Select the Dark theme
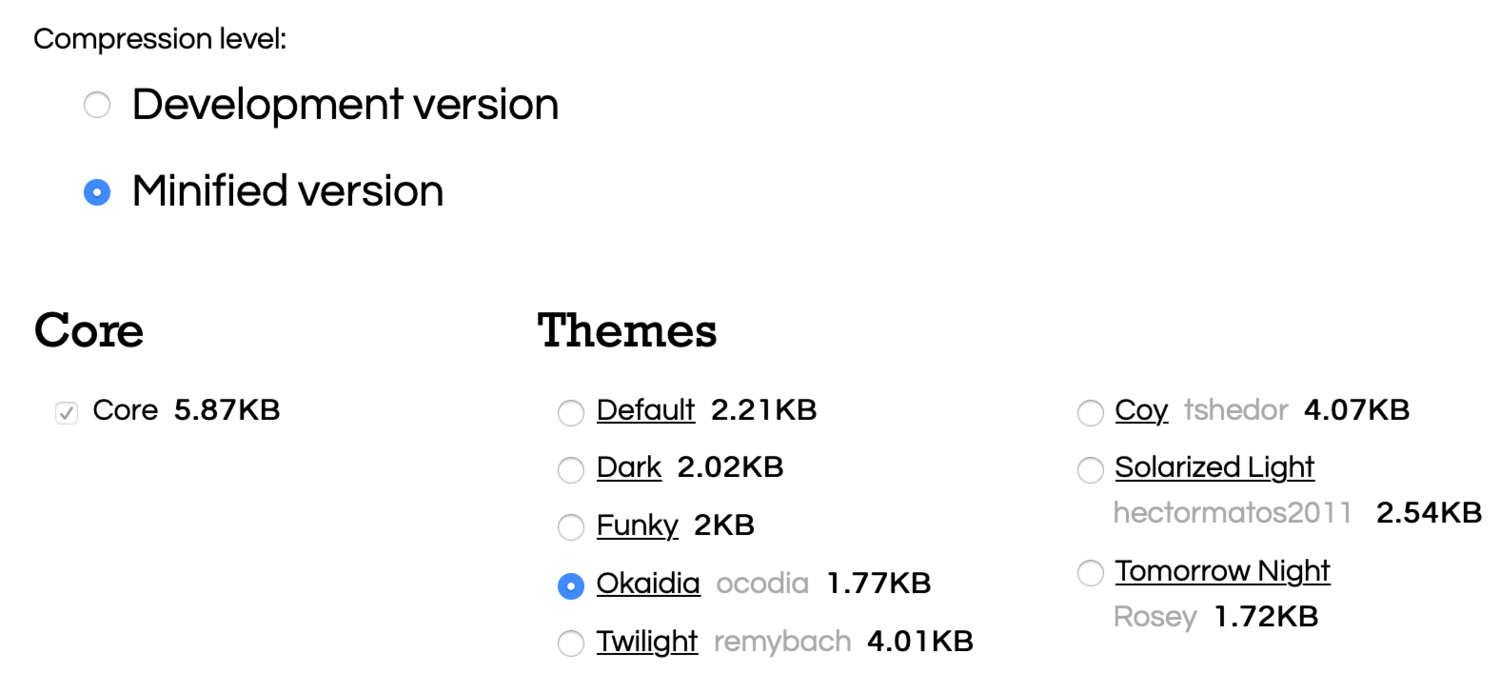The width and height of the screenshot is (1500, 693). pyautogui.click(x=570, y=469)
